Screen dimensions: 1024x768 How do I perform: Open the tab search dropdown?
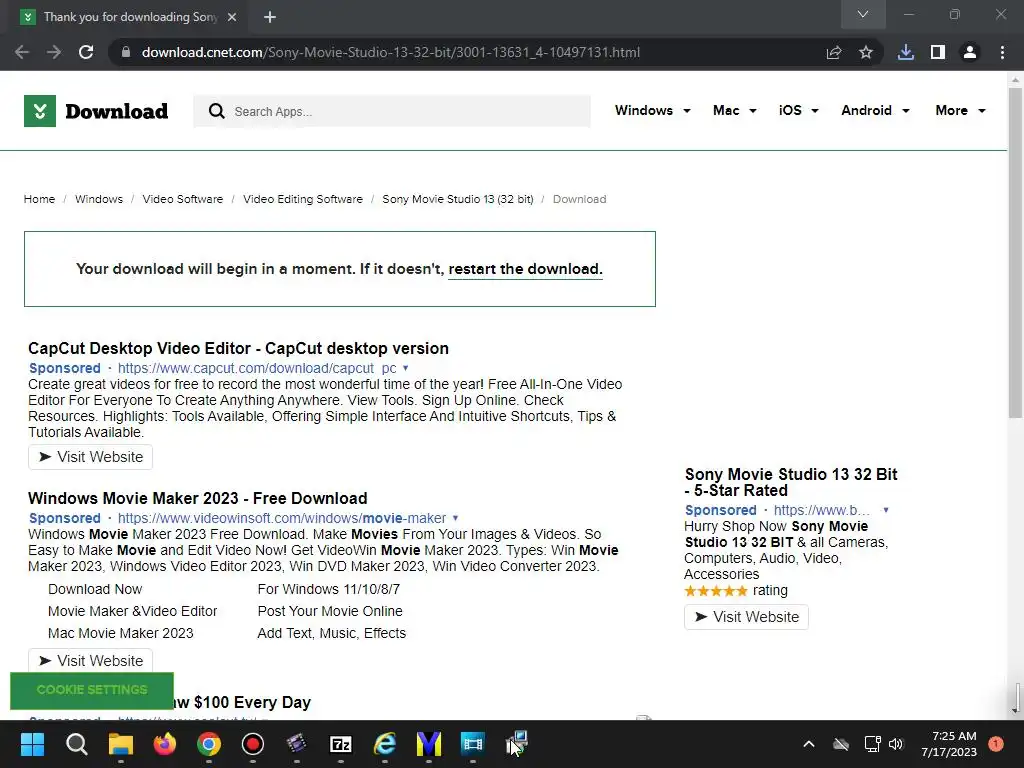[863, 14]
